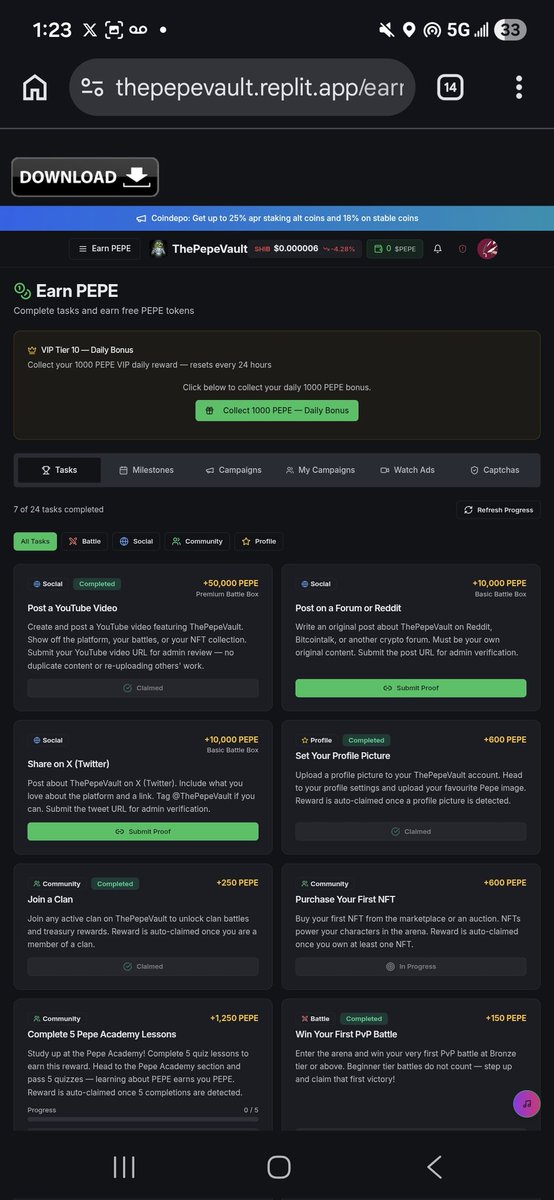The width and height of the screenshot is (554, 1200).
Task: Open the browser three-dot menu
Action: [x=519, y=87]
